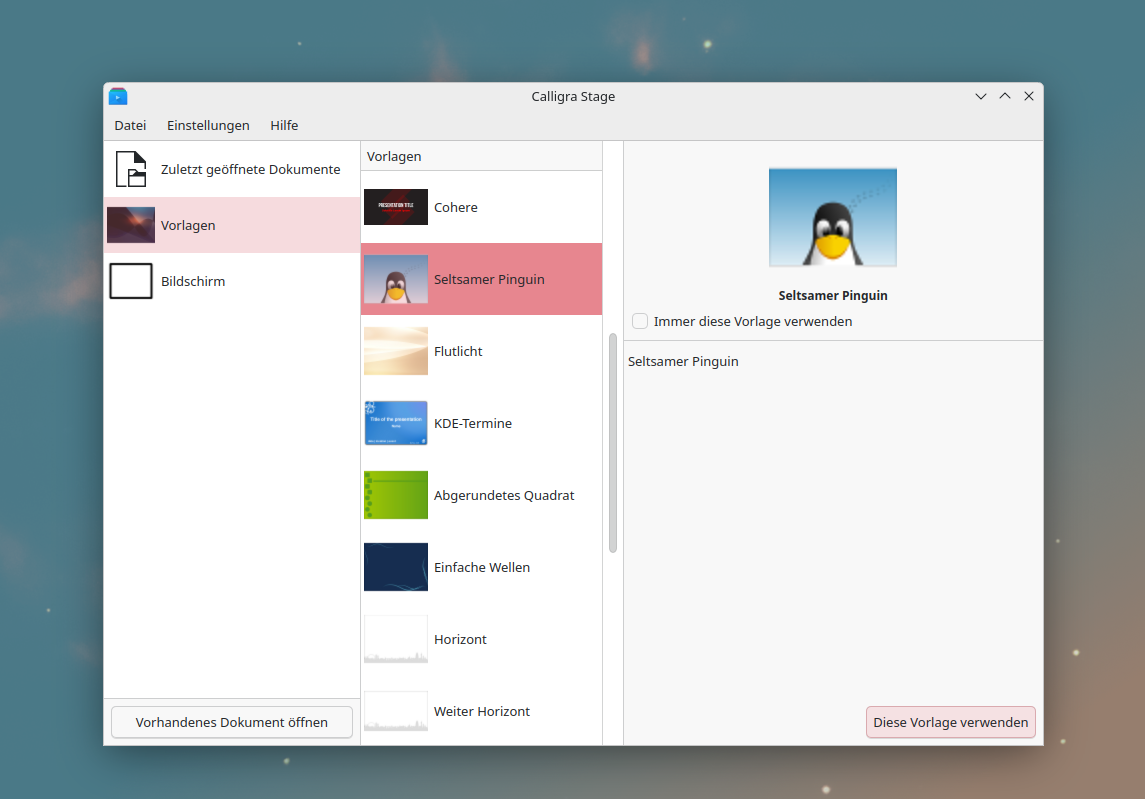The width and height of the screenshot is (1145, 799).
Task: Open the Hilfe menu
Action: (284, 126)
